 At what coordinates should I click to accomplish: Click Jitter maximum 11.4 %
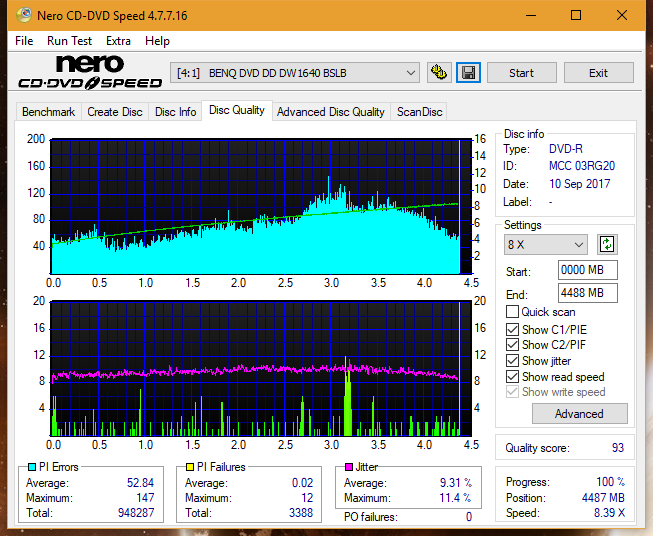tap(456, 498)
